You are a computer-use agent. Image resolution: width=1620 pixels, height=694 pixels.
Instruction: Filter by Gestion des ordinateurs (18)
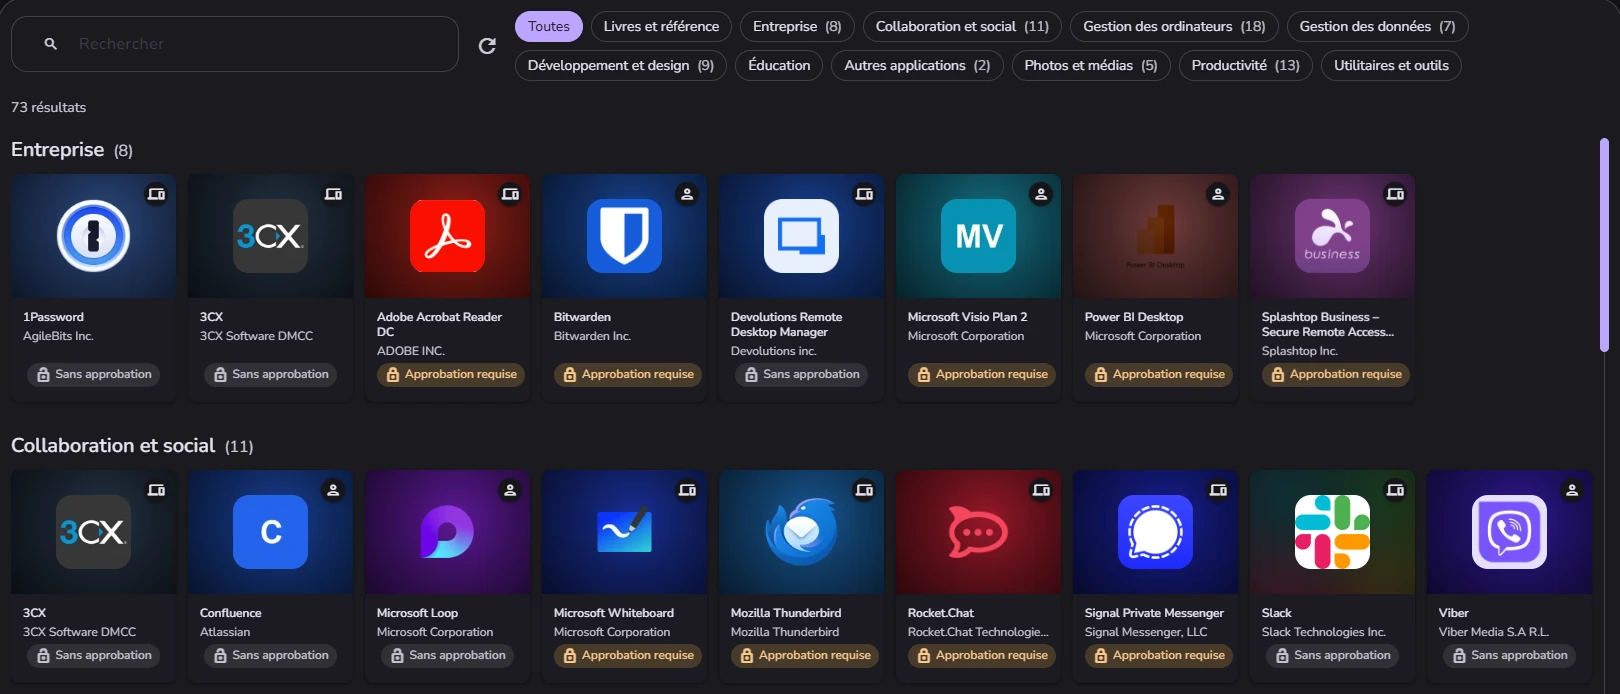[x=1174, y=27]
